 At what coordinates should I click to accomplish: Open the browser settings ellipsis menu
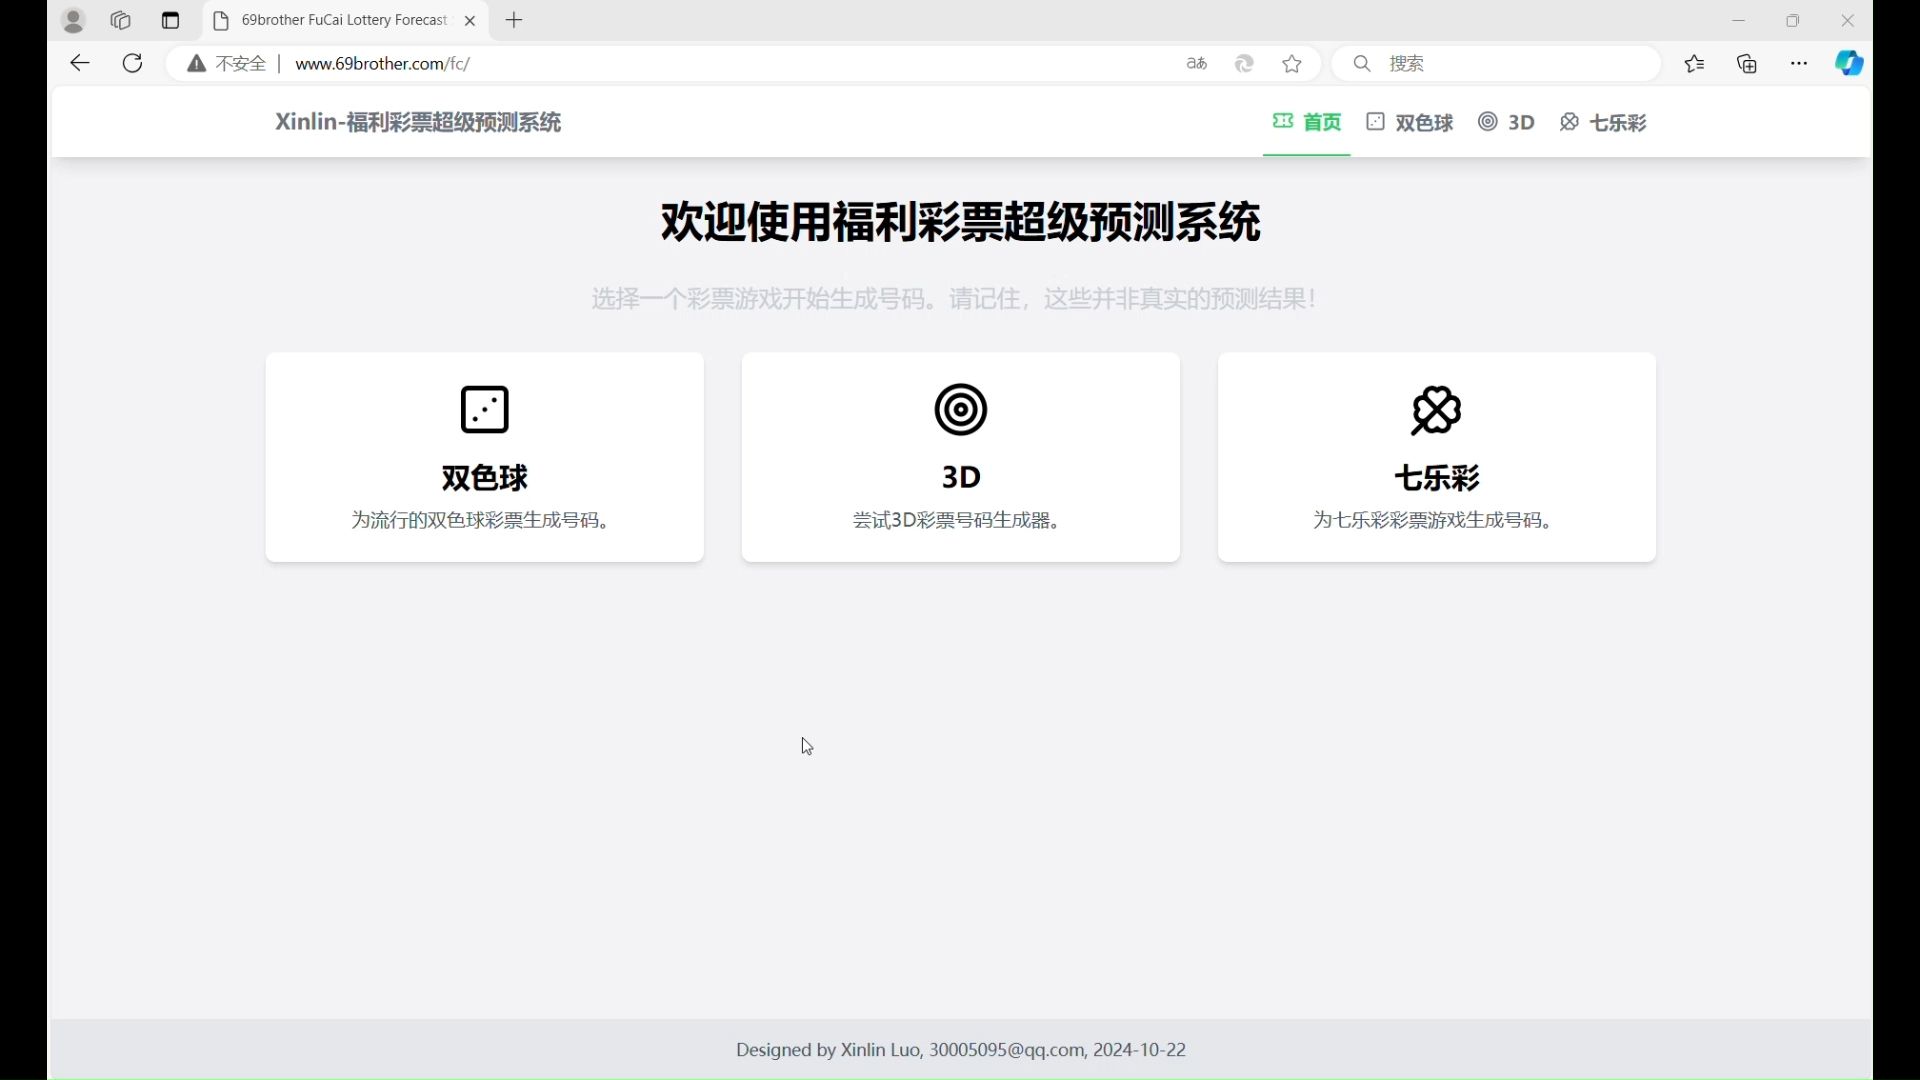1799,63
